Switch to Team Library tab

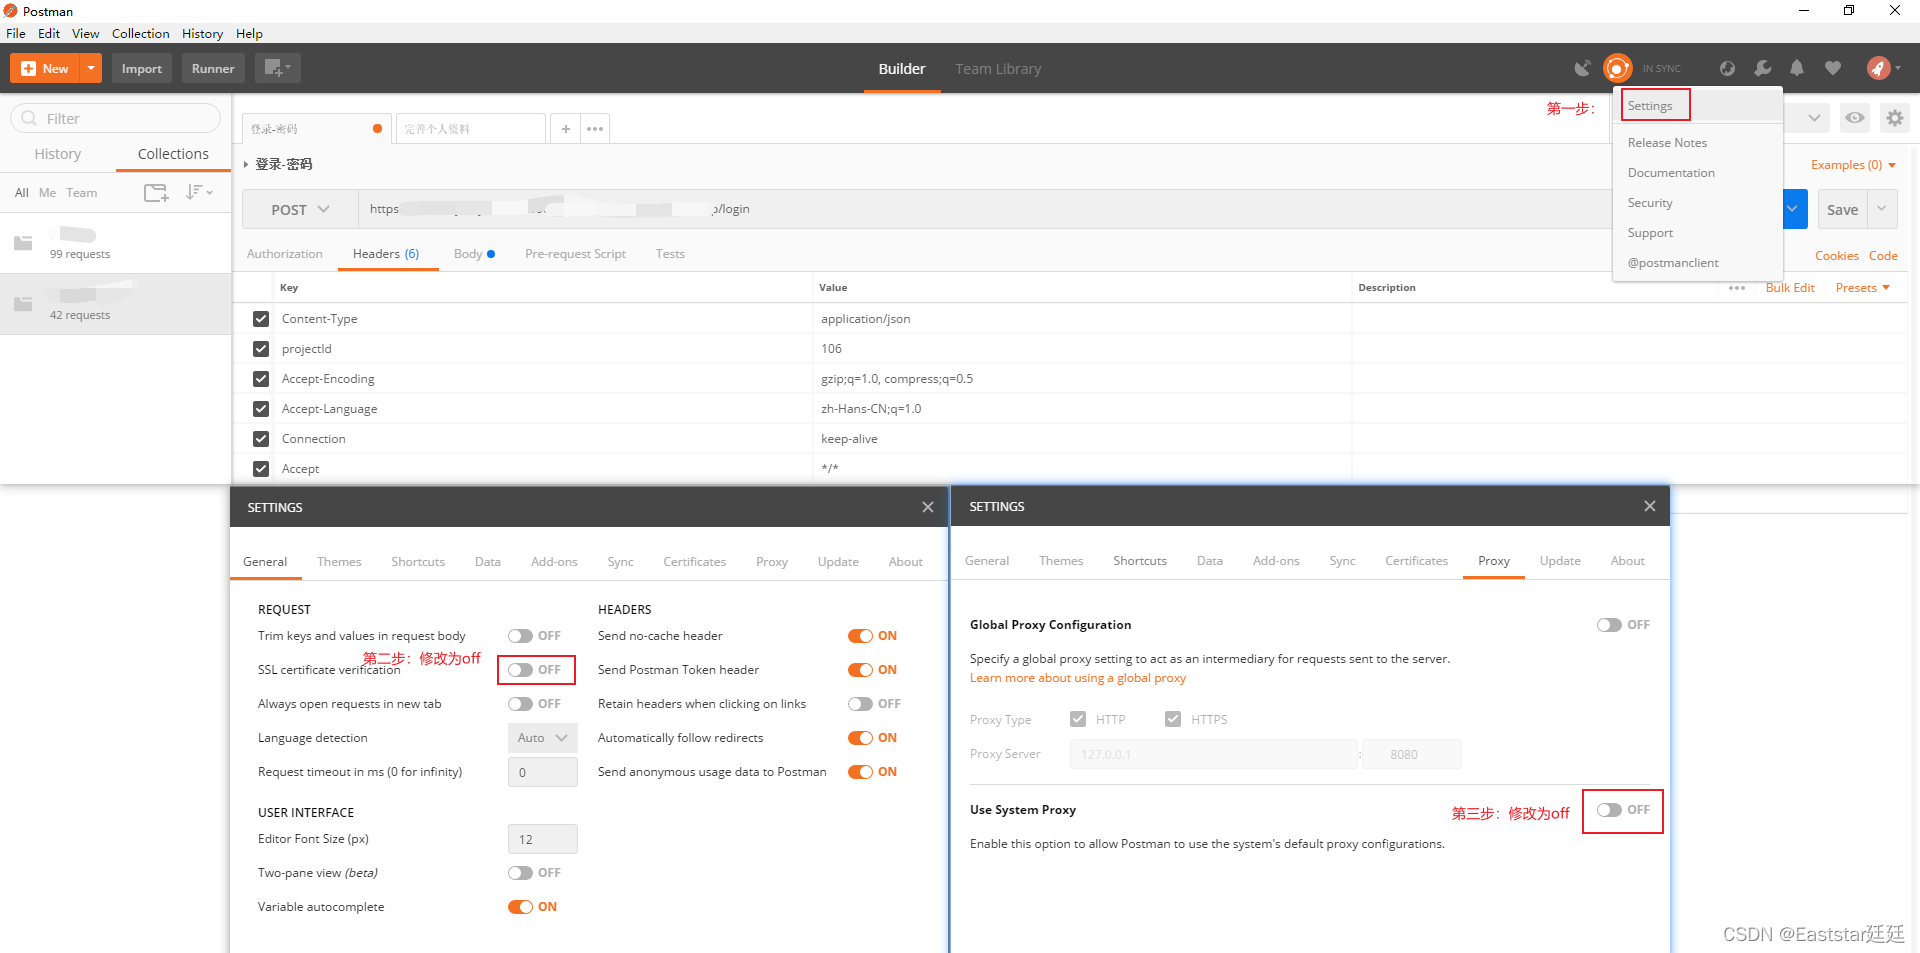tap(998, 69)
